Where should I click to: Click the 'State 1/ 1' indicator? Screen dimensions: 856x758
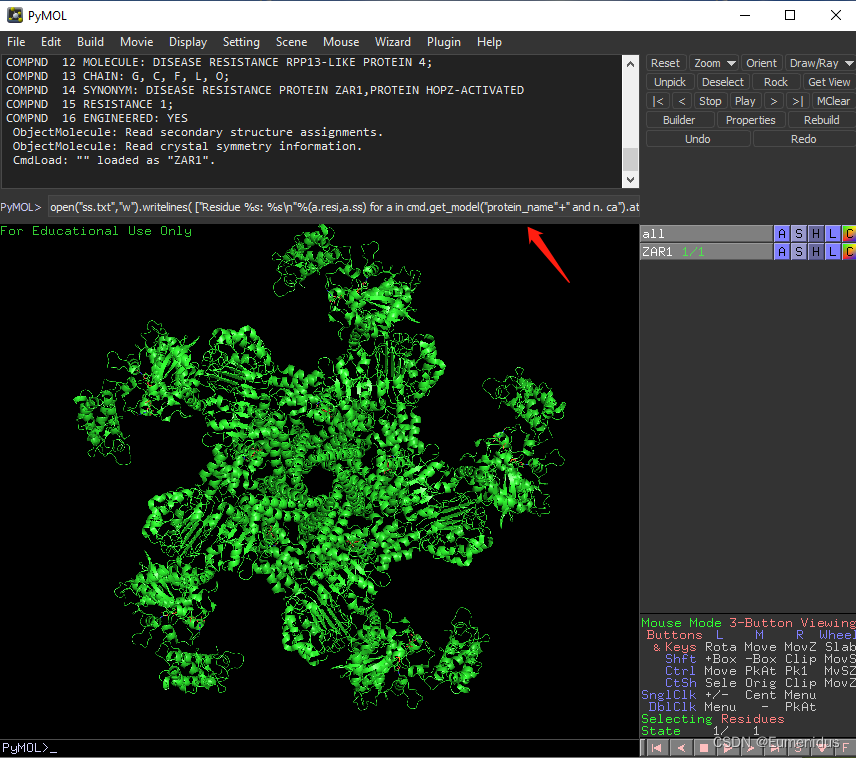click(700, 731)
